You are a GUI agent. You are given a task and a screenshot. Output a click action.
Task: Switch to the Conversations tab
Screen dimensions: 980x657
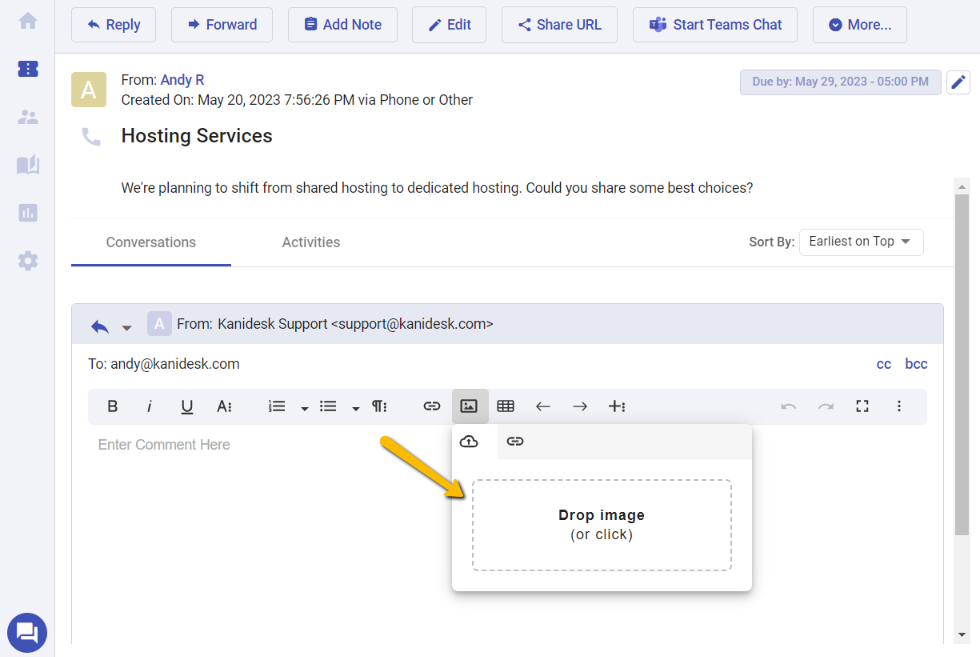coord(151,243)
